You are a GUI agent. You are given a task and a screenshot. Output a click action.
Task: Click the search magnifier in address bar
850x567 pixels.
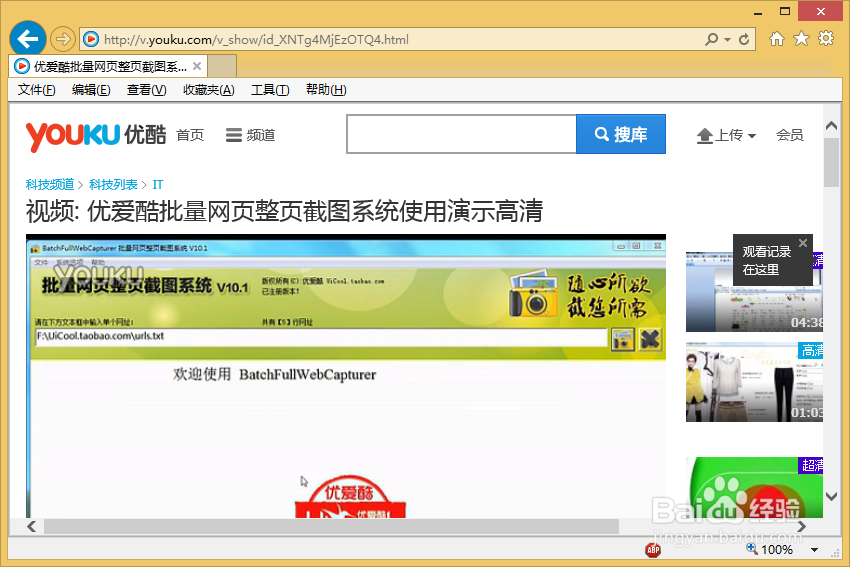(712, 39)
